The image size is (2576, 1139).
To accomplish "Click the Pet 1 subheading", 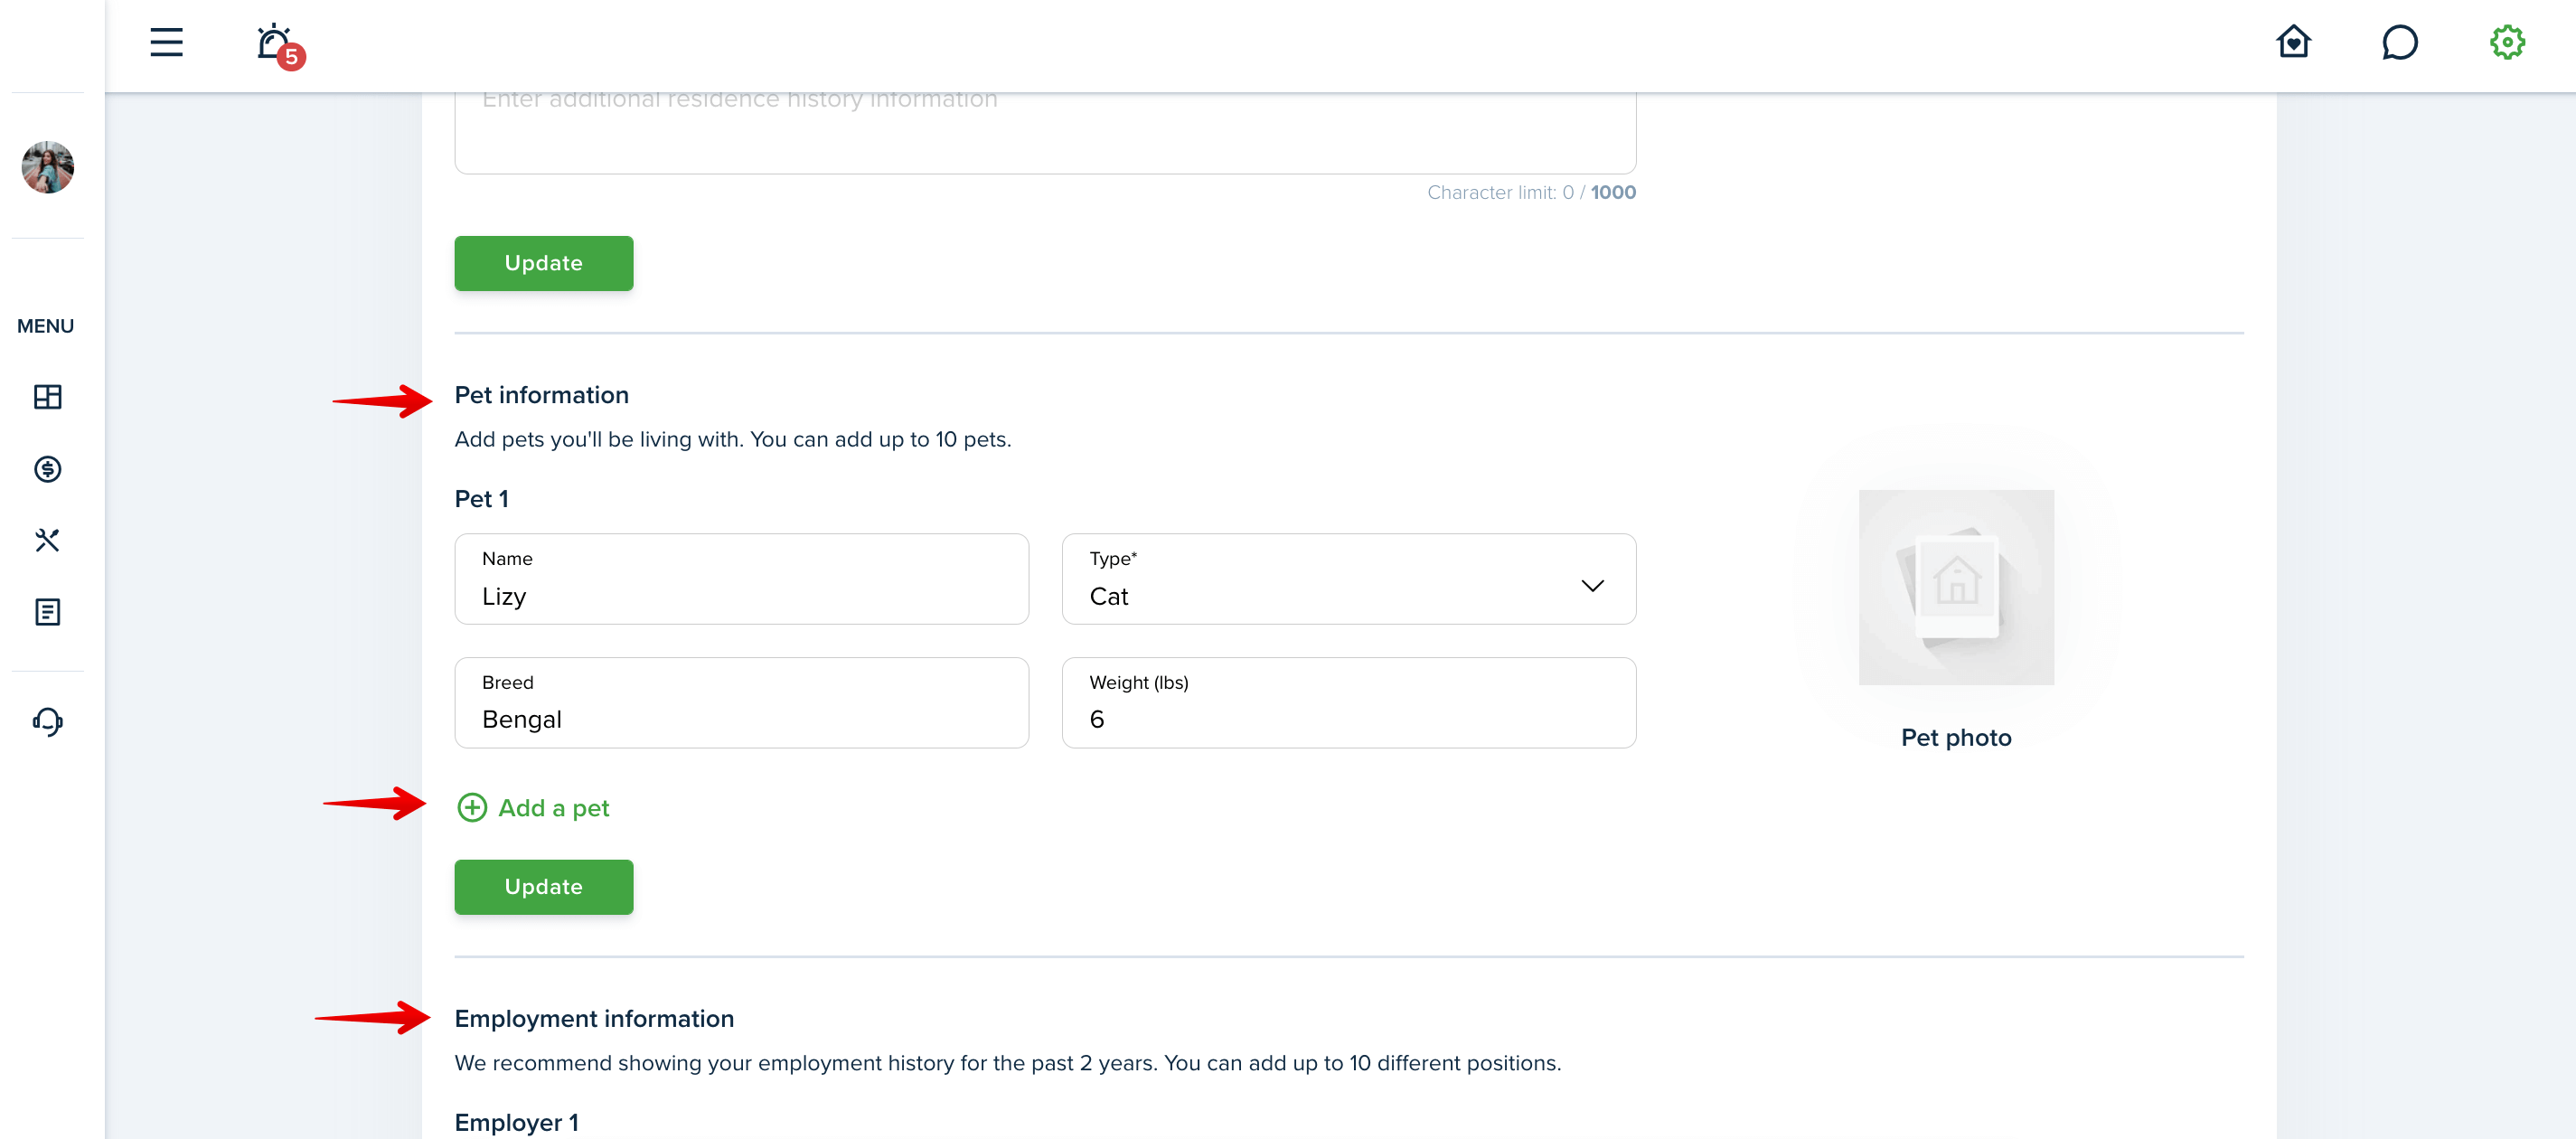I will (481, 499).
